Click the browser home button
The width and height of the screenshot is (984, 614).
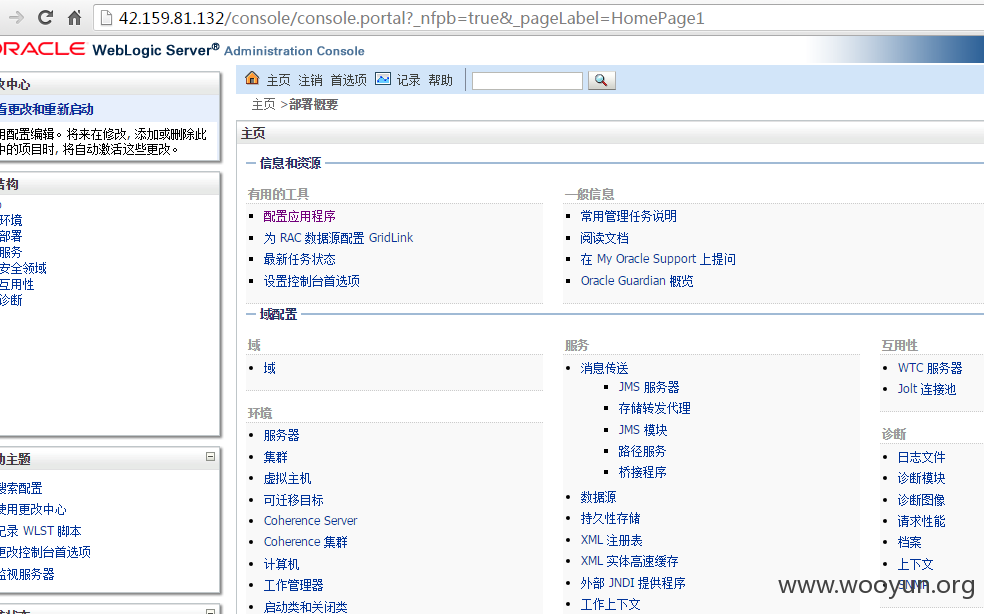click(x=75, y=18)
